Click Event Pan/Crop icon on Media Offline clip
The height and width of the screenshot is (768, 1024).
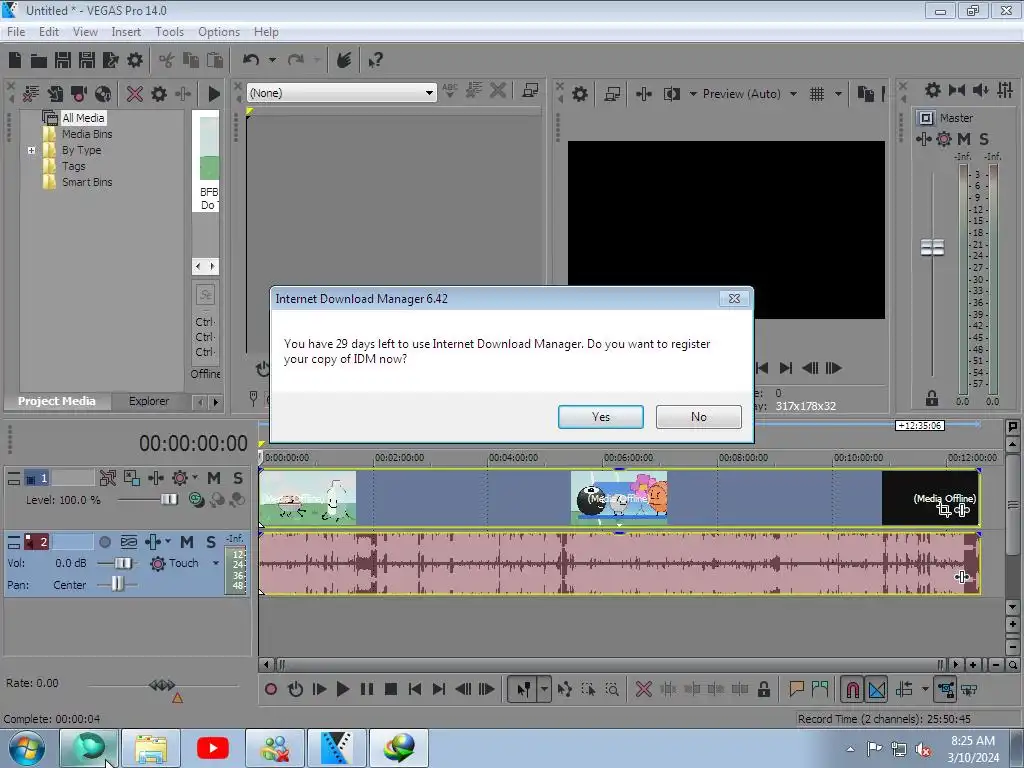(x=944, y=509)
